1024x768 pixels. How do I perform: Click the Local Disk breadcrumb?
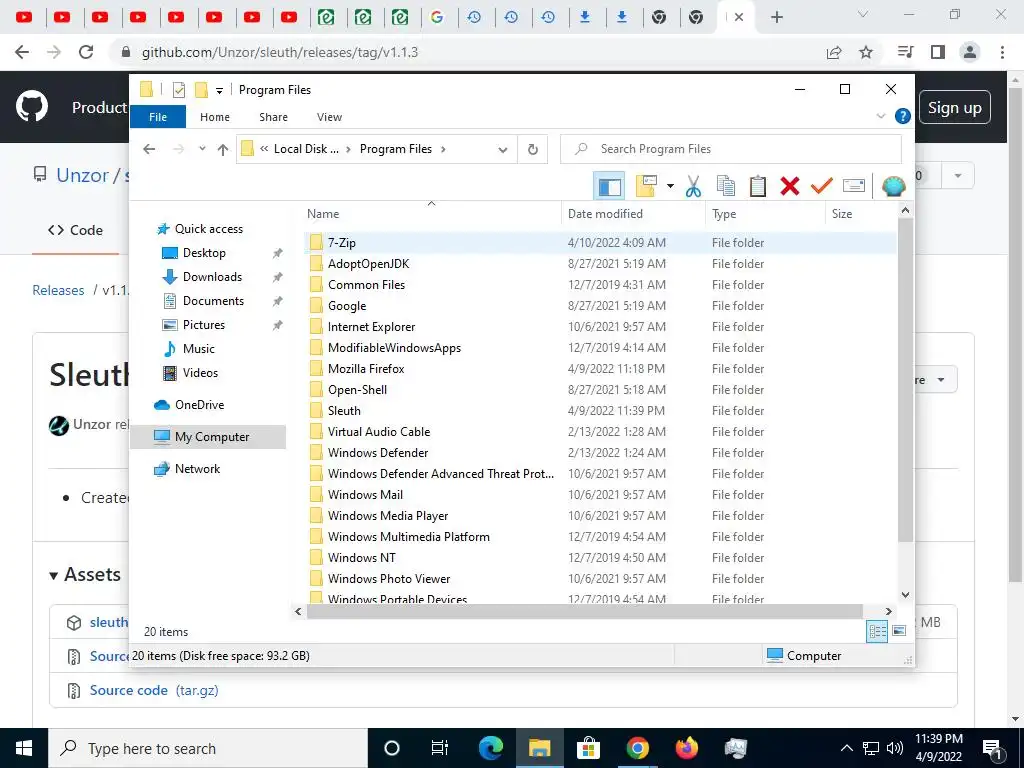pyautogui.click(x=306, y=149)
